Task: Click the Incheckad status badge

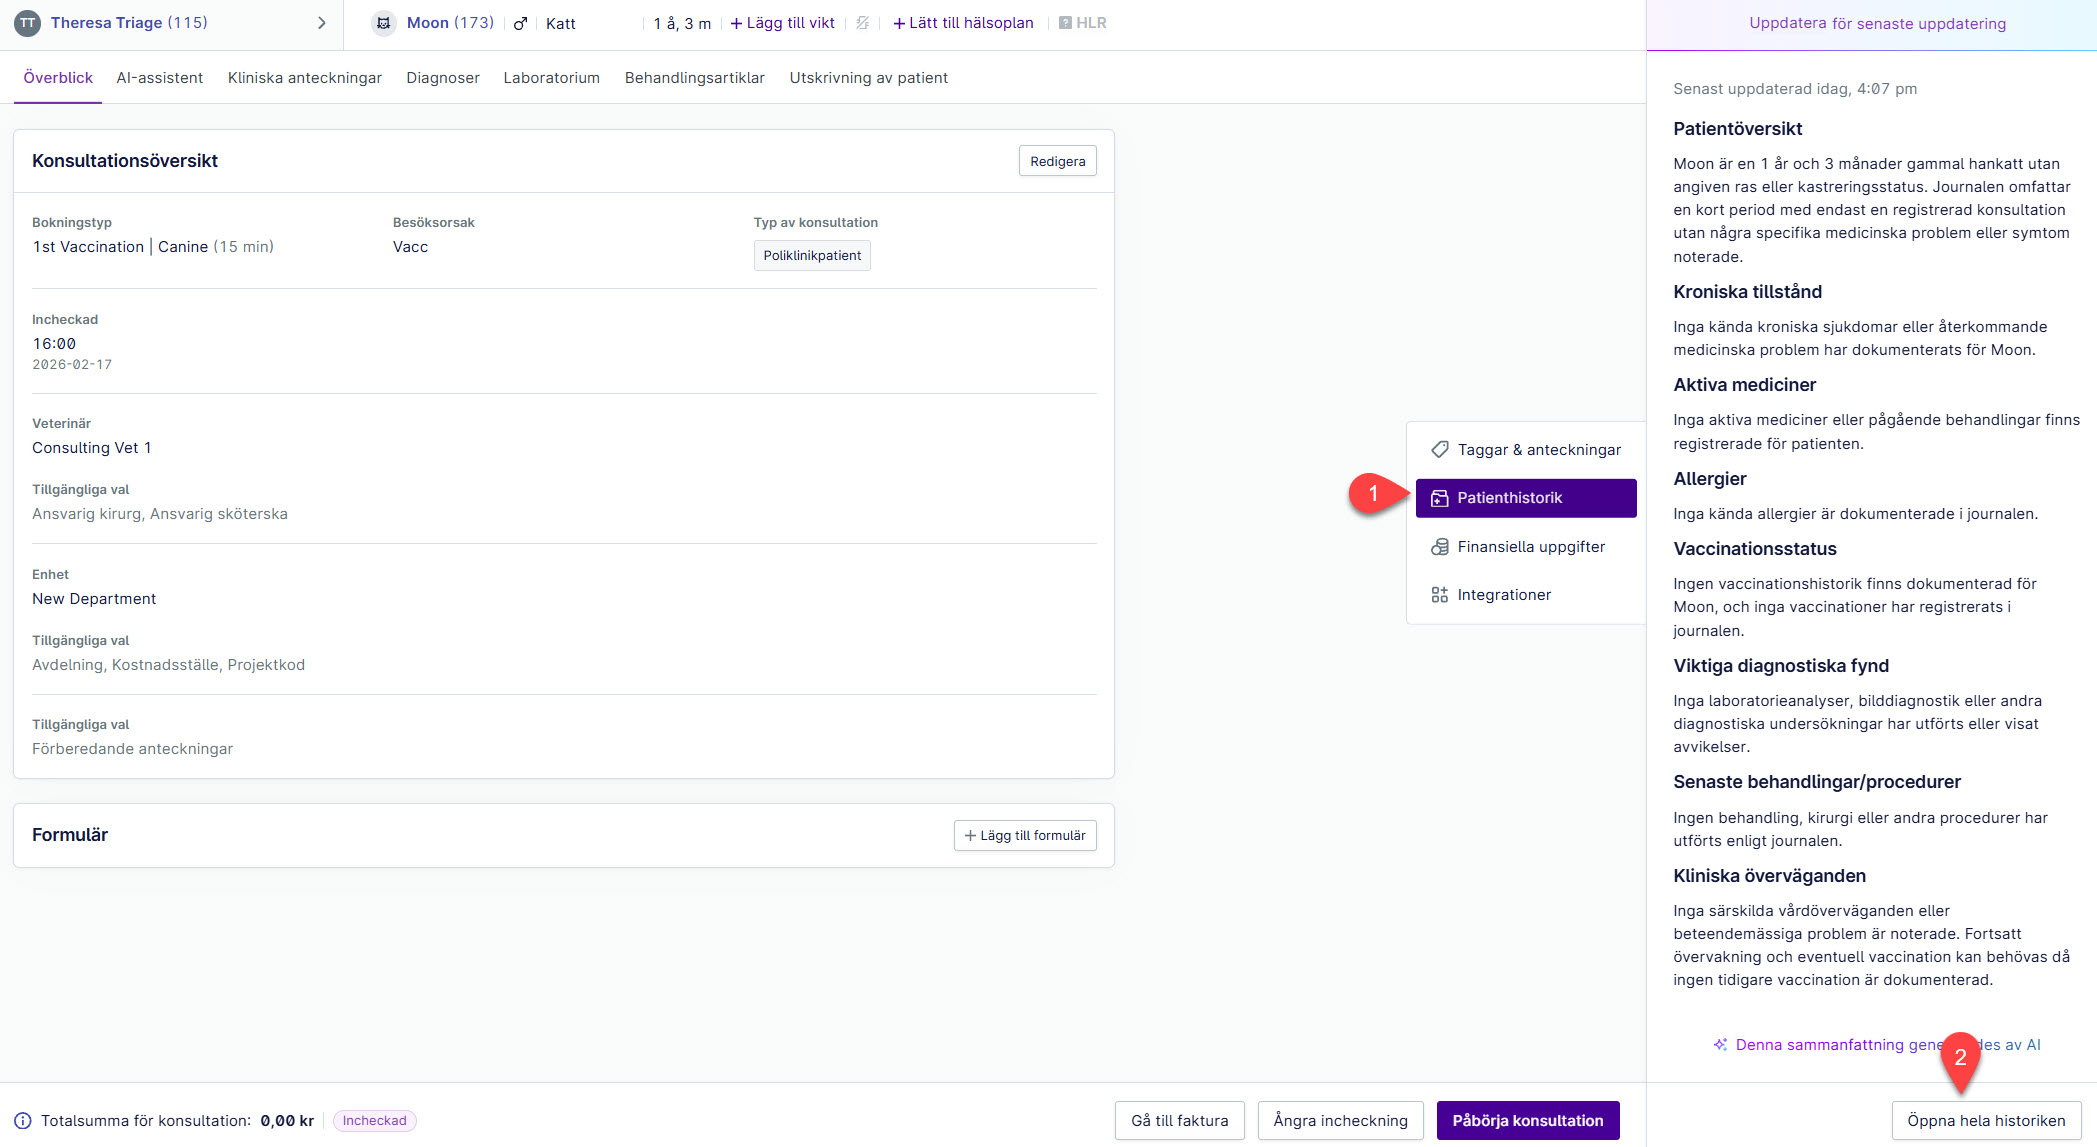Action: tap(375, 1121)
